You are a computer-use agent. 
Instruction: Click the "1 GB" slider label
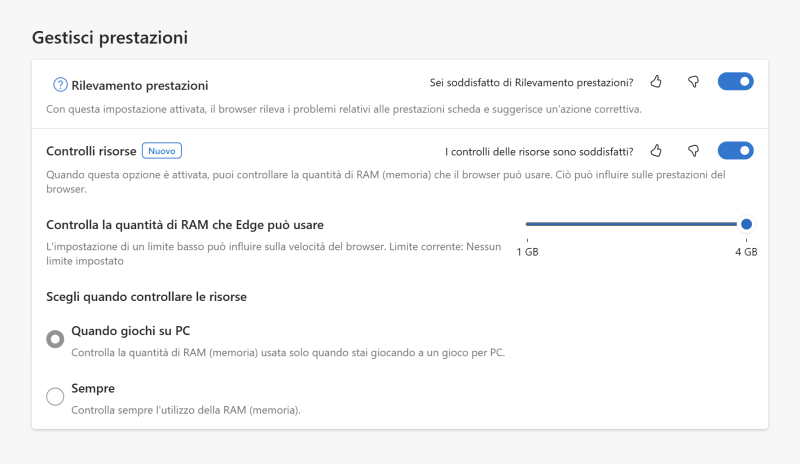pyautogui.click(x=528, y=252)
